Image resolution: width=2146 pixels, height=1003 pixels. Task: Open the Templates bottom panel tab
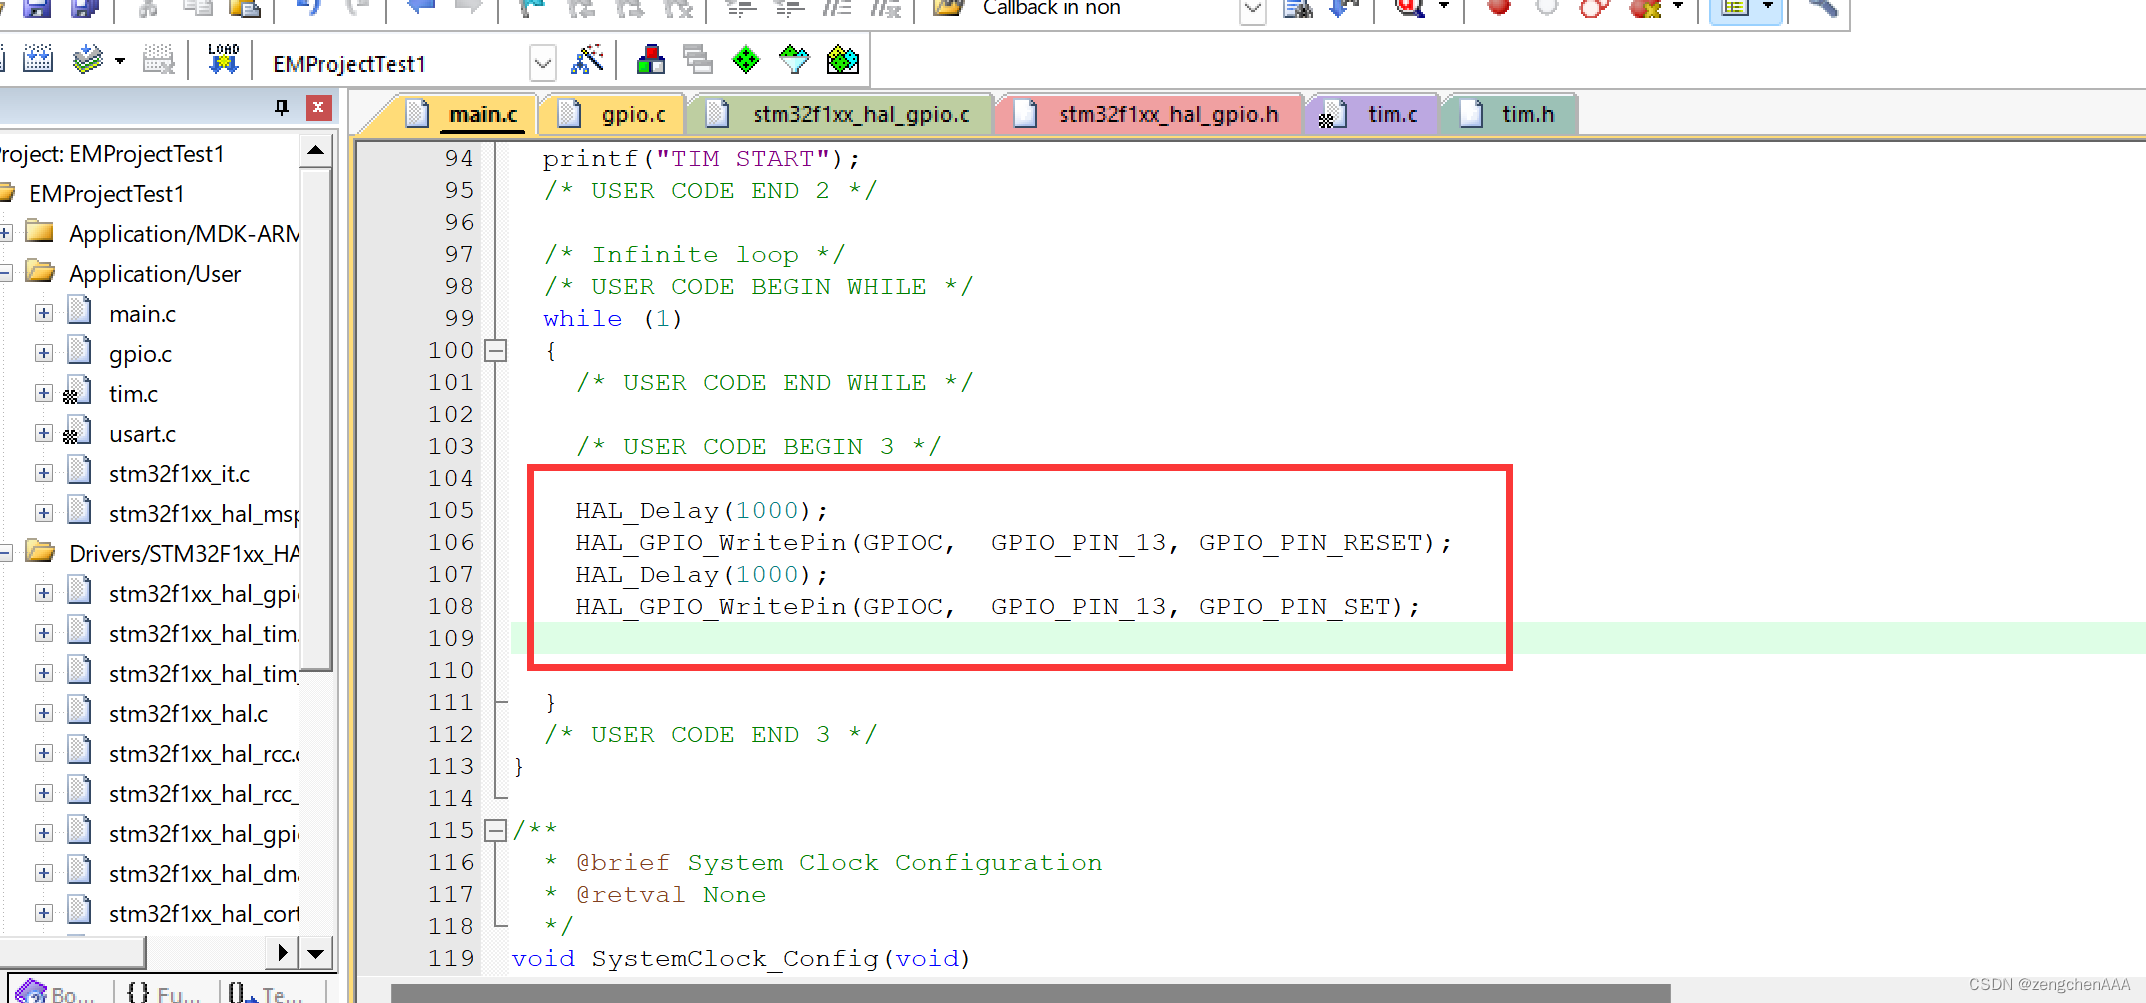pos(267,993)
